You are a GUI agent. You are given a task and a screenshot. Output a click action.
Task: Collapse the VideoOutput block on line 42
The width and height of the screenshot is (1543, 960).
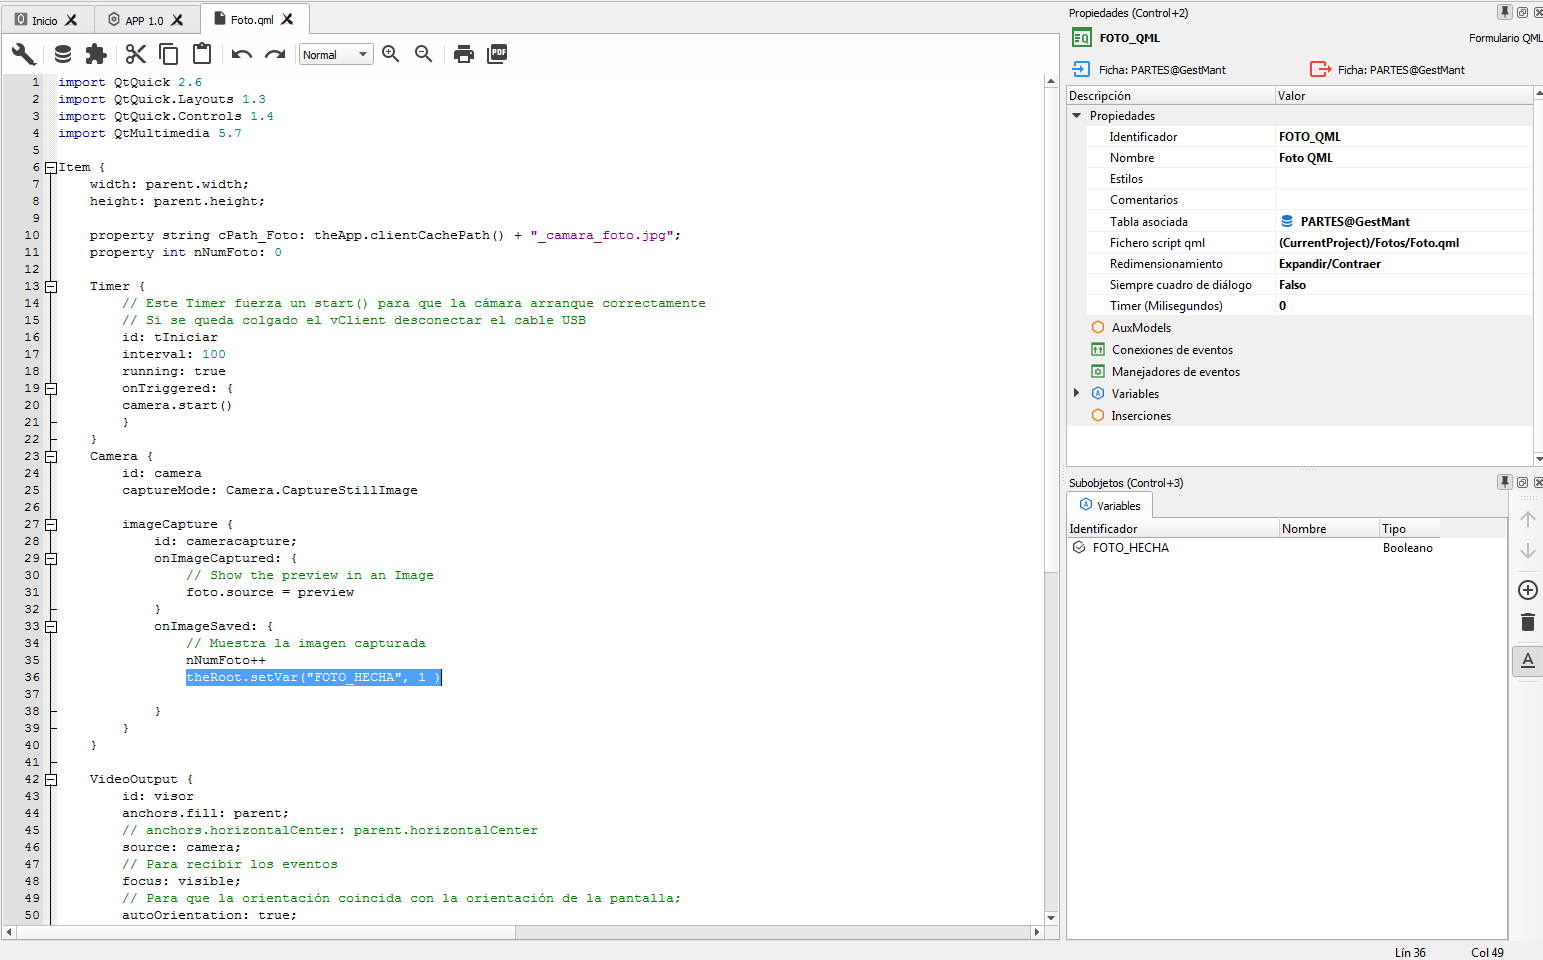(51, 780)
